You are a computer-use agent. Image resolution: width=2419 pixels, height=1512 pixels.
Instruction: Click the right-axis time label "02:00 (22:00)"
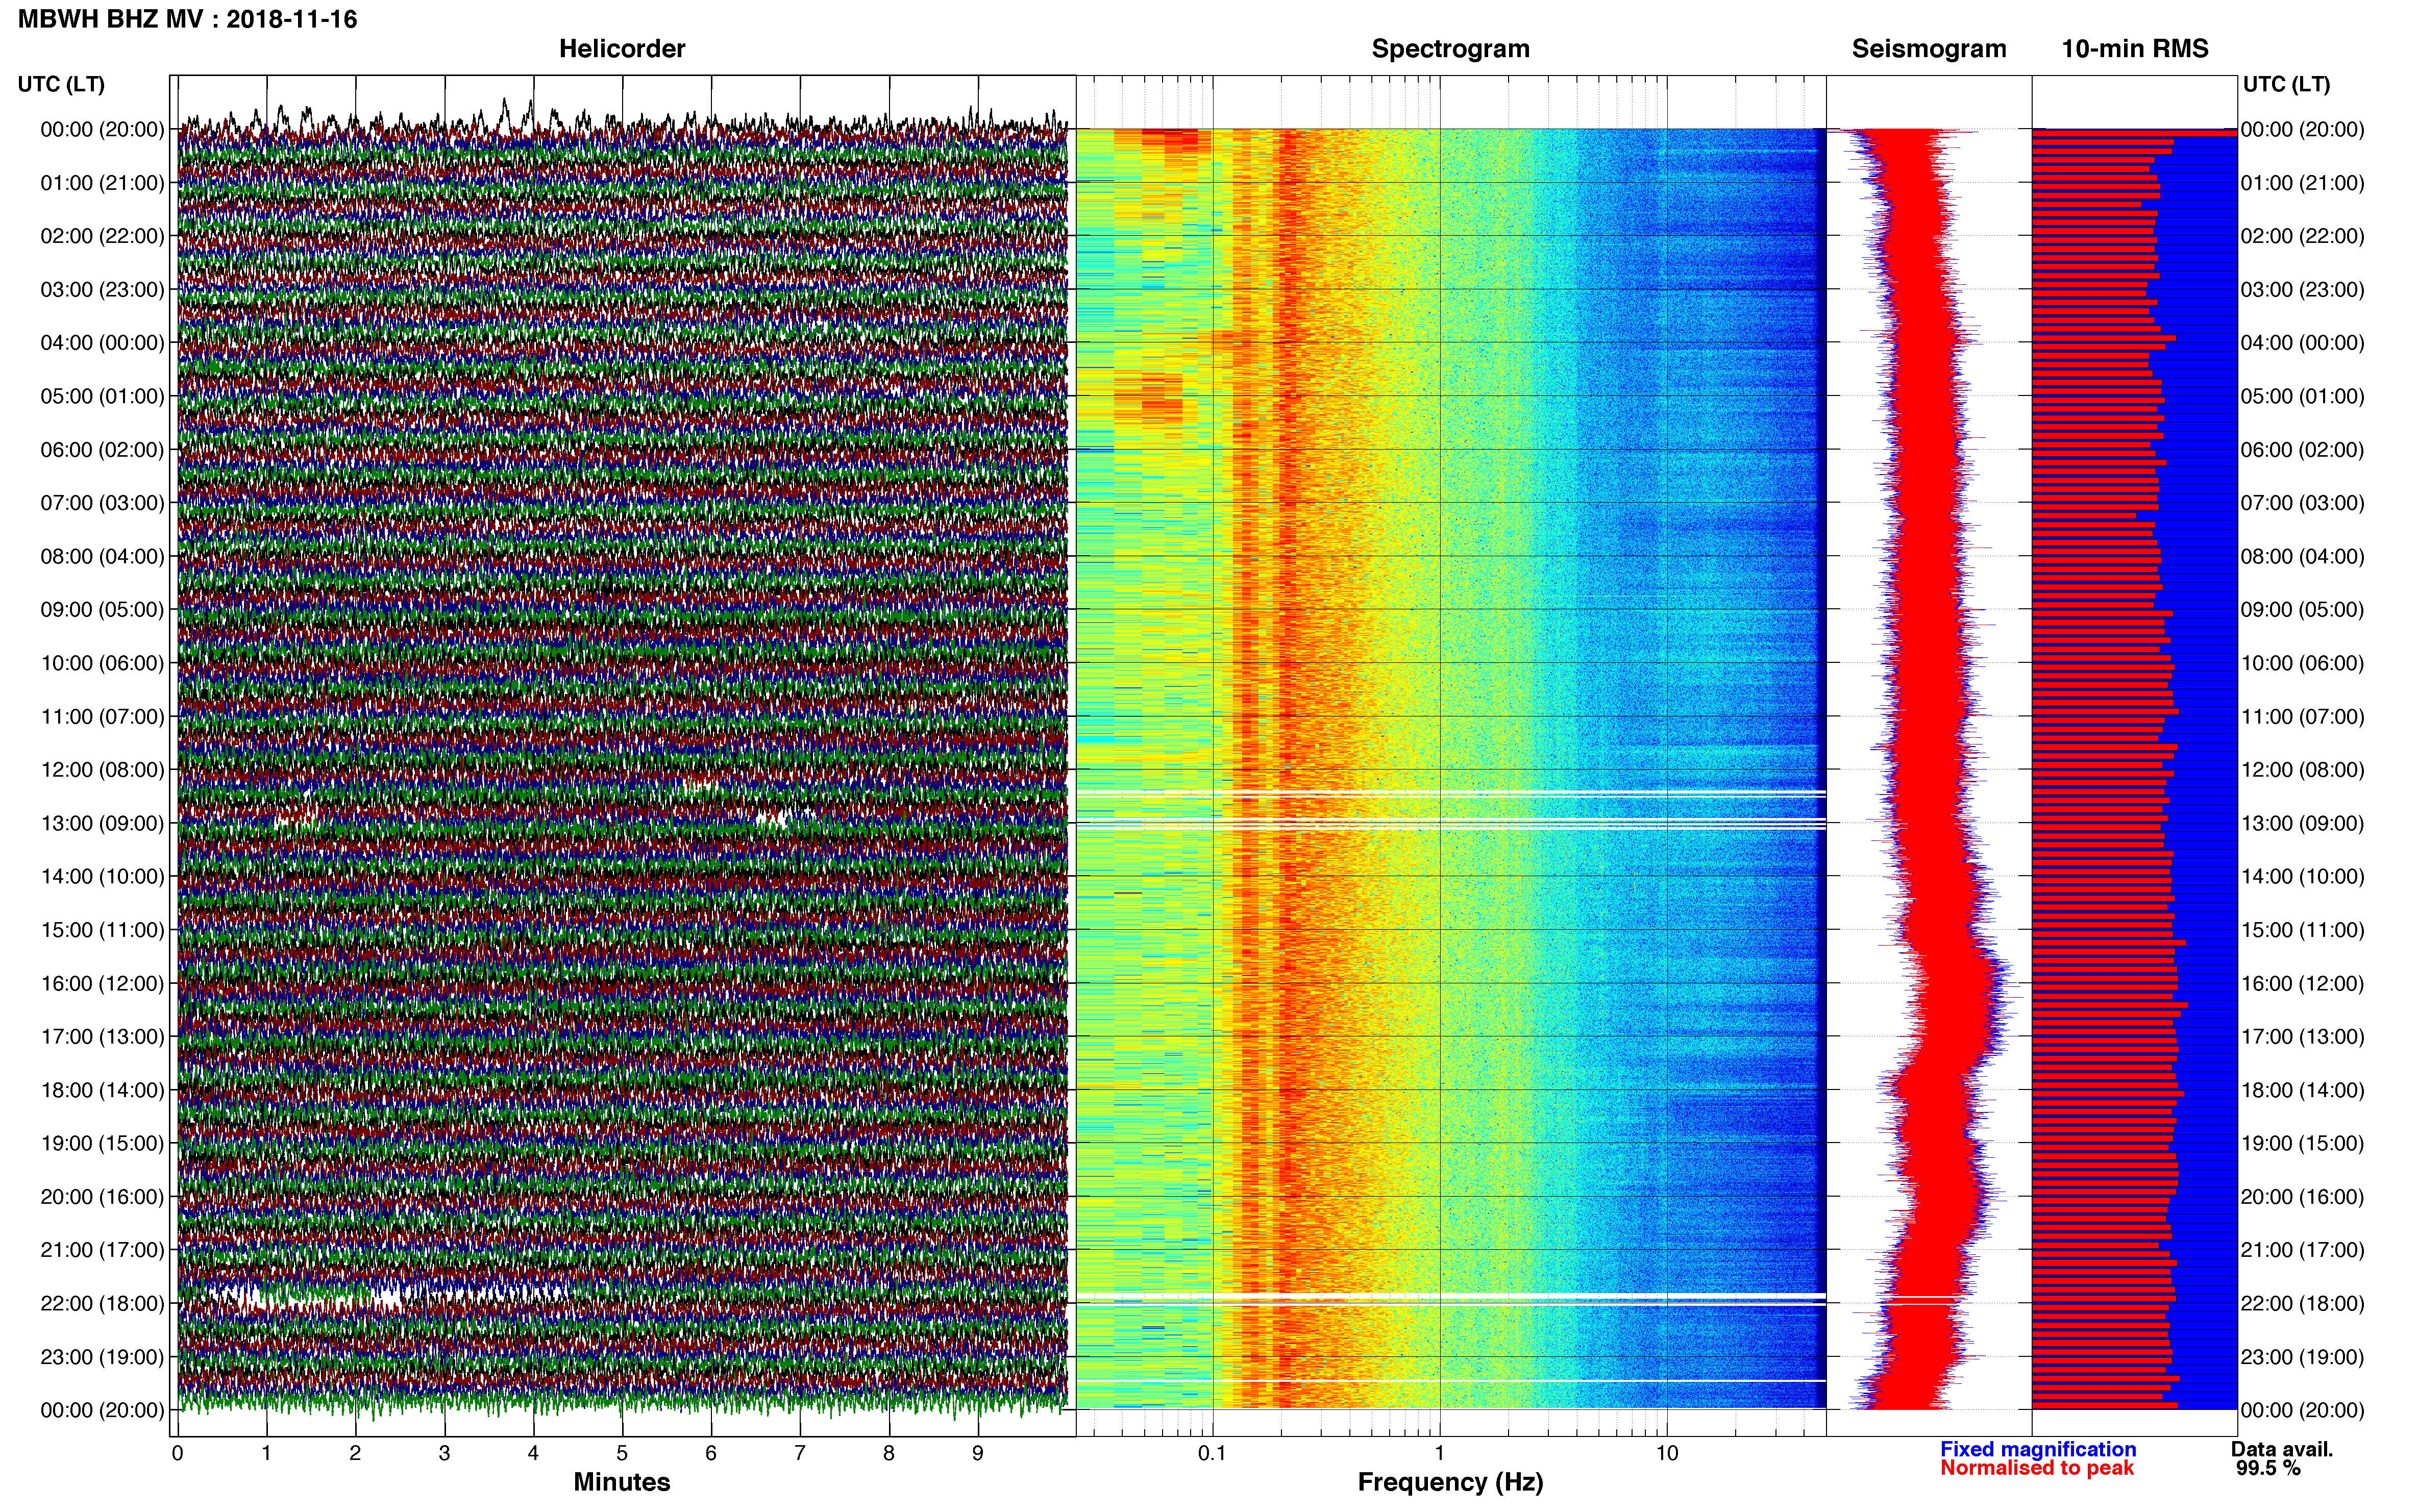(2303, 236)
